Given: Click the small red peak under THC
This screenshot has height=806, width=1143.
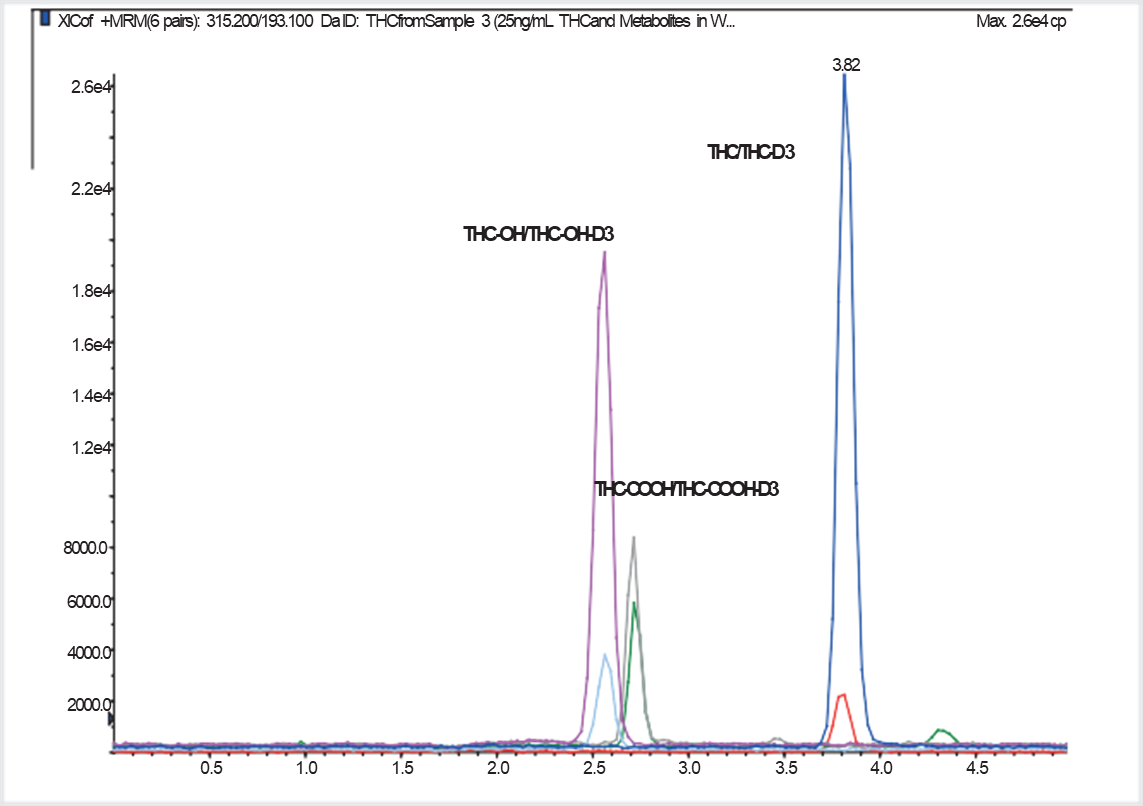Looking at the screenshot, I should (x=842, y=697).
